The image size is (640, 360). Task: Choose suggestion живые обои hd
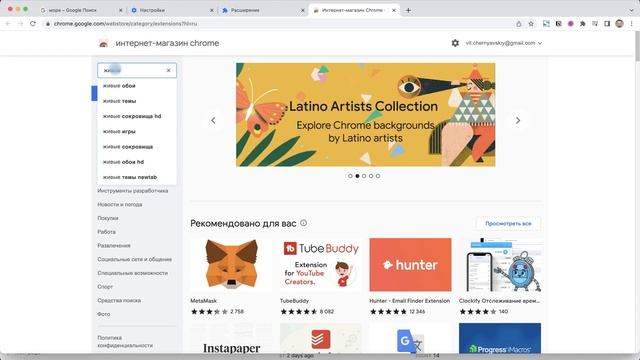coord(137,162)
